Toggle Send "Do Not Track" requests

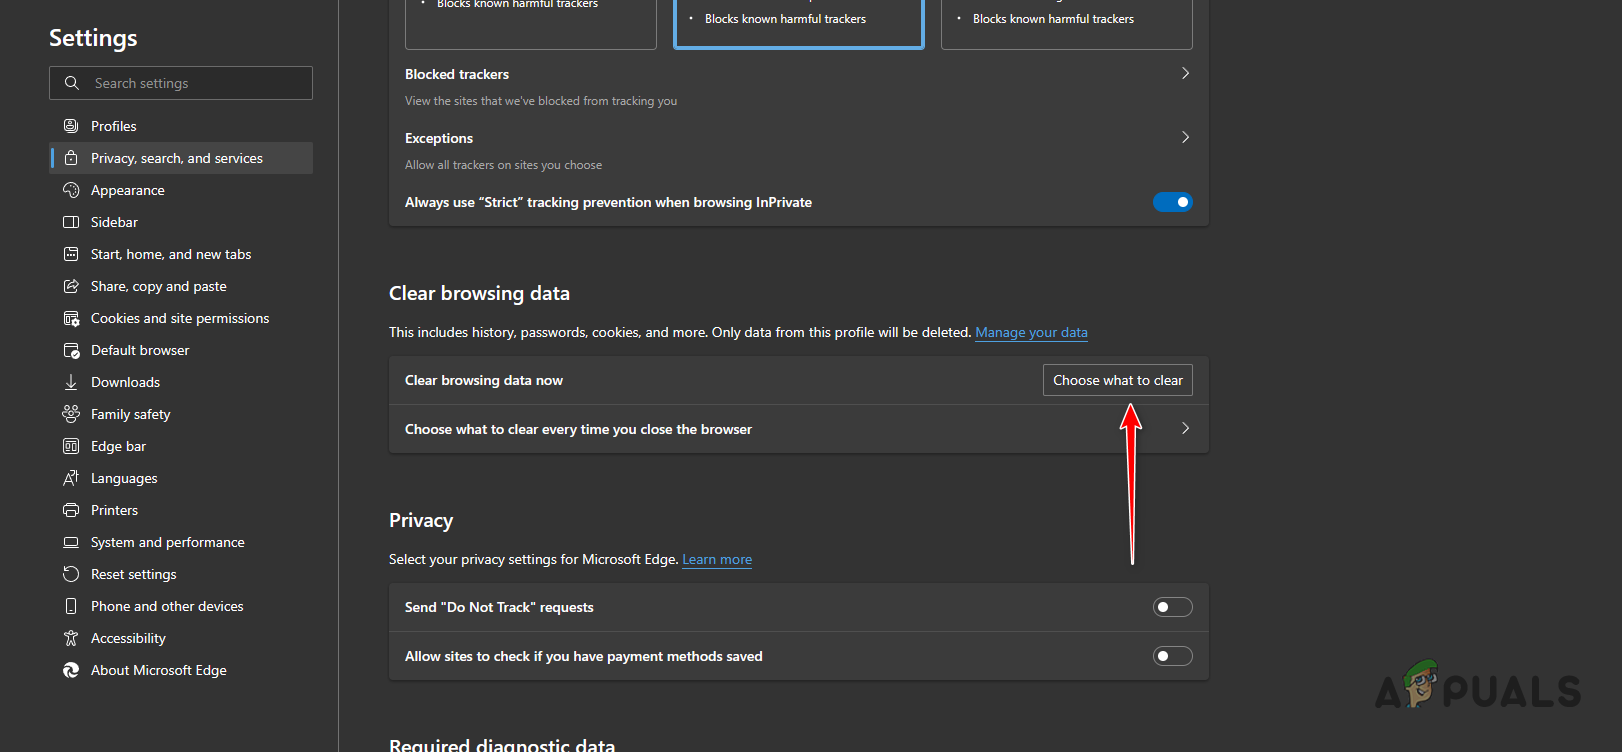1172,607
